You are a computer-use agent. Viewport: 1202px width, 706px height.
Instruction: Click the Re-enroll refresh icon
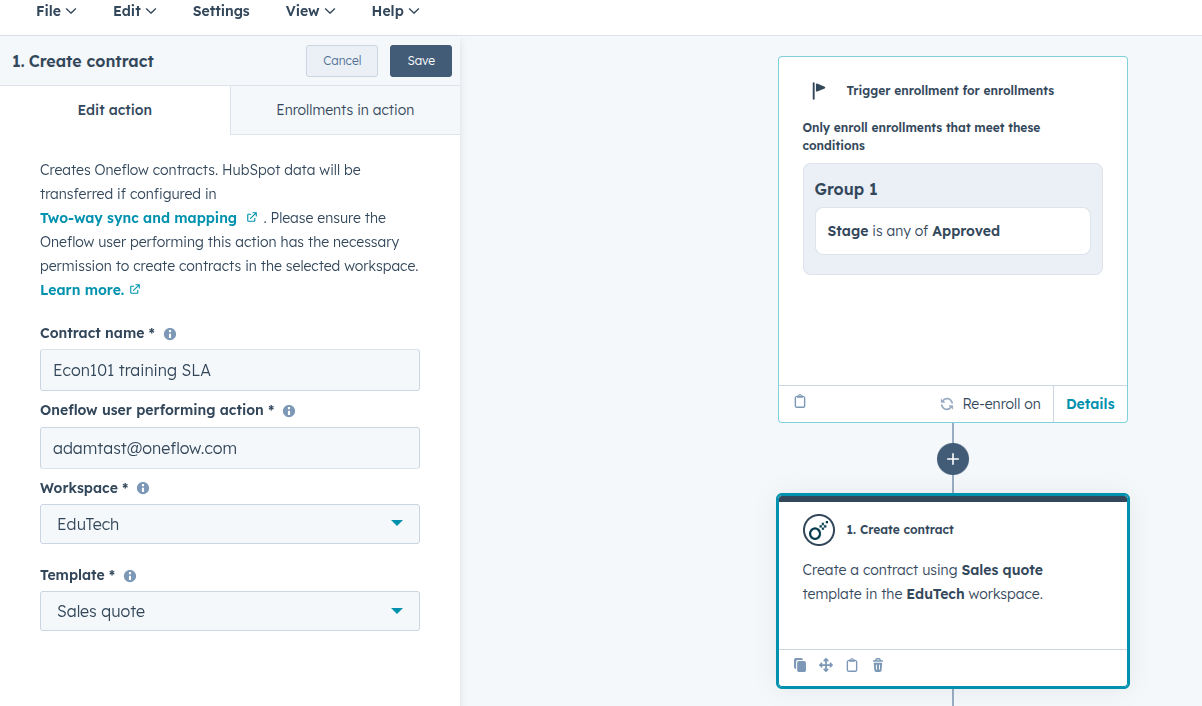(947, 404)
